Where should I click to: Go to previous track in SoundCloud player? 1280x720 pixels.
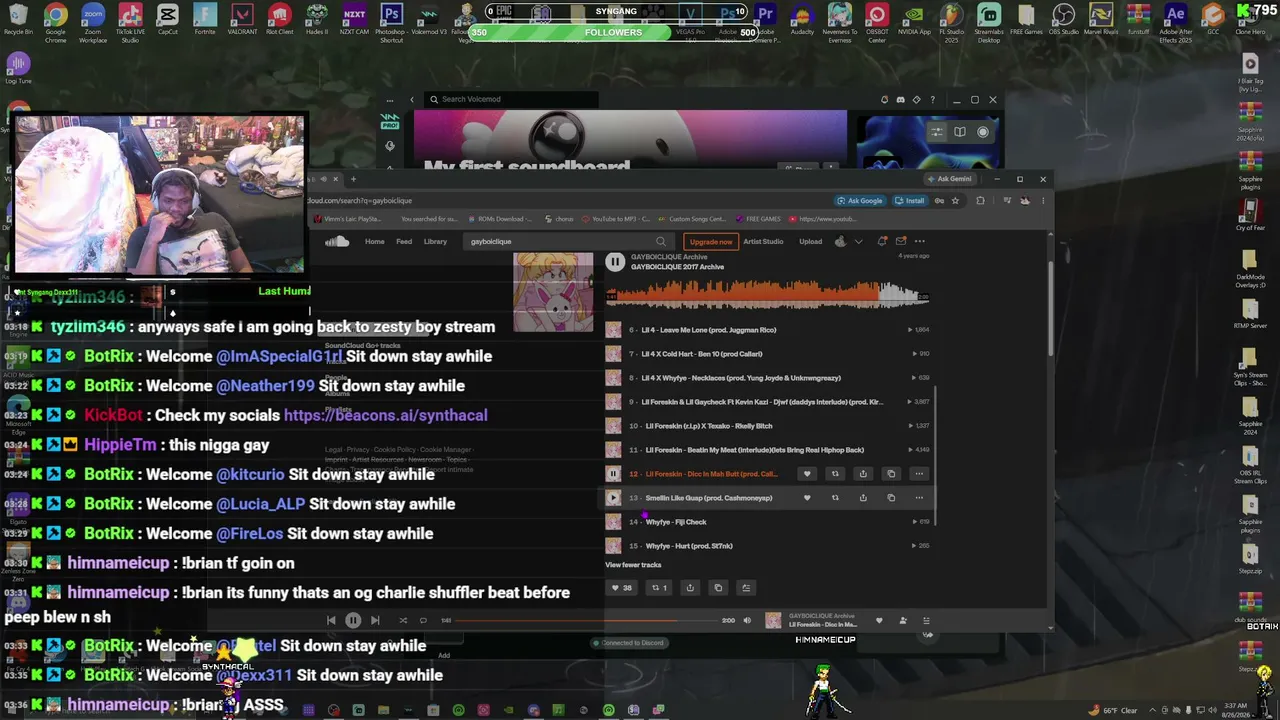331,620
